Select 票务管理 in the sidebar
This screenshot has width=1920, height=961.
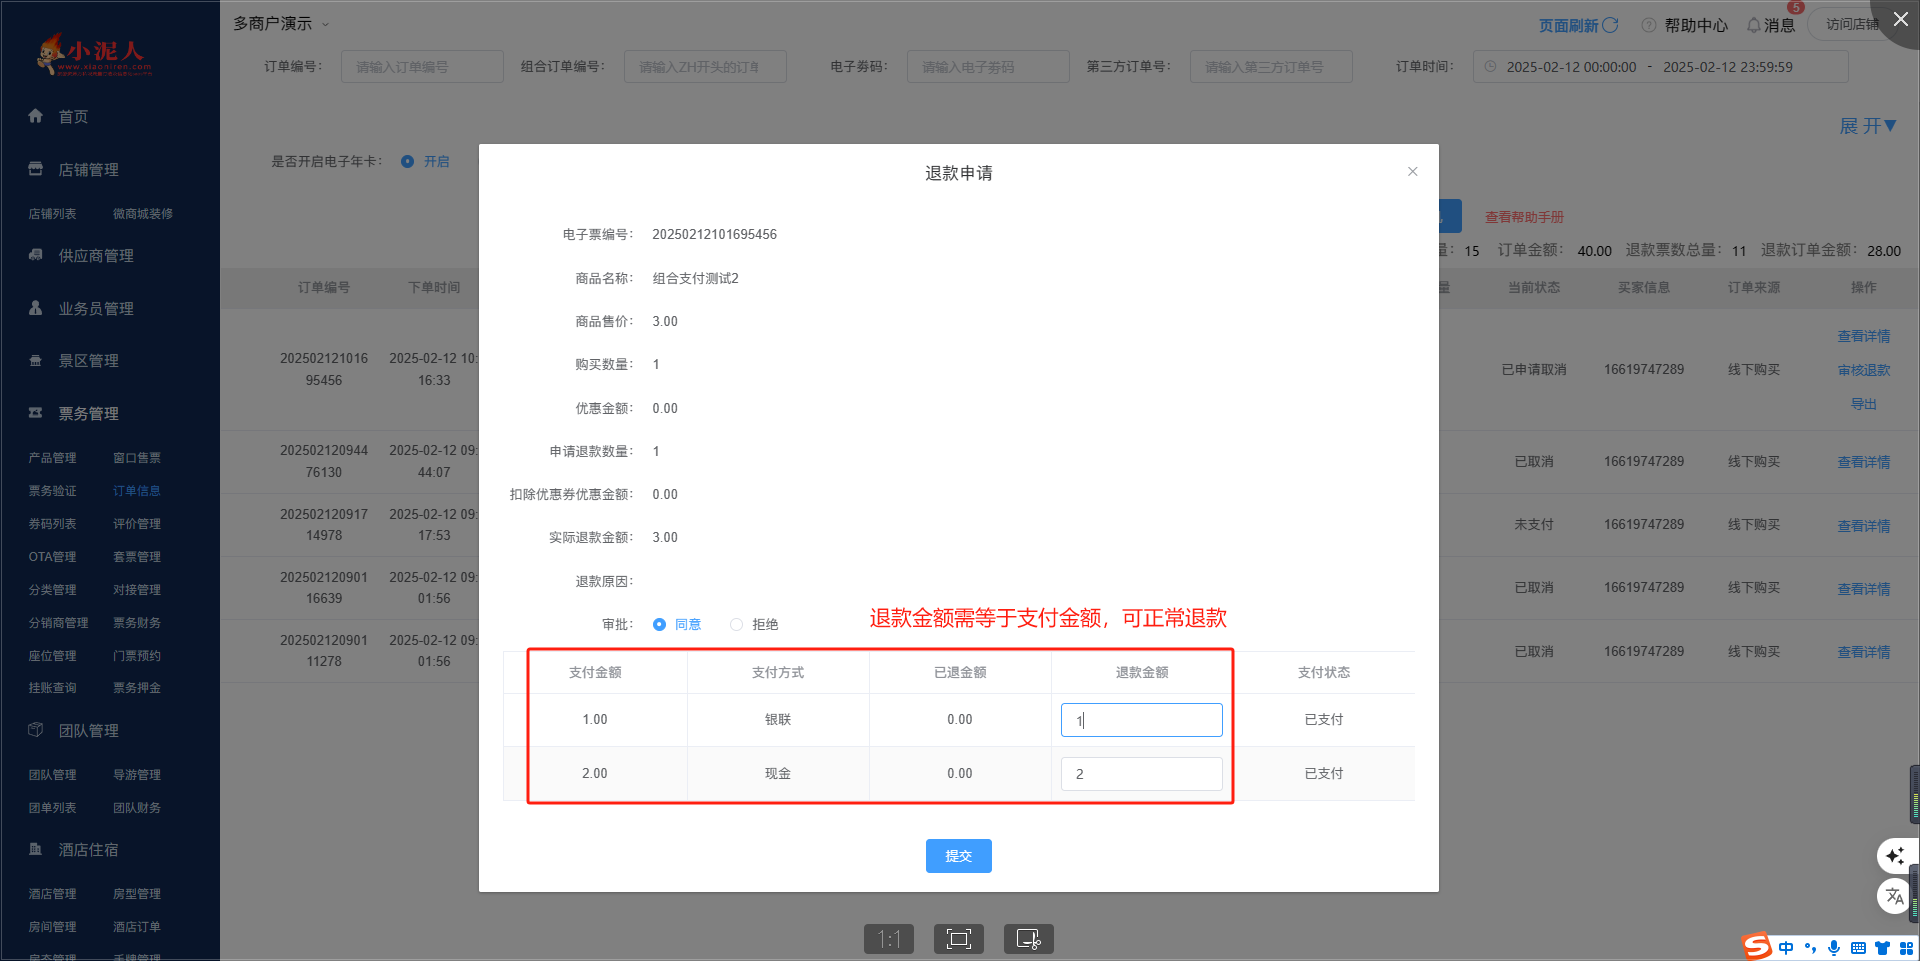point(88,414)
